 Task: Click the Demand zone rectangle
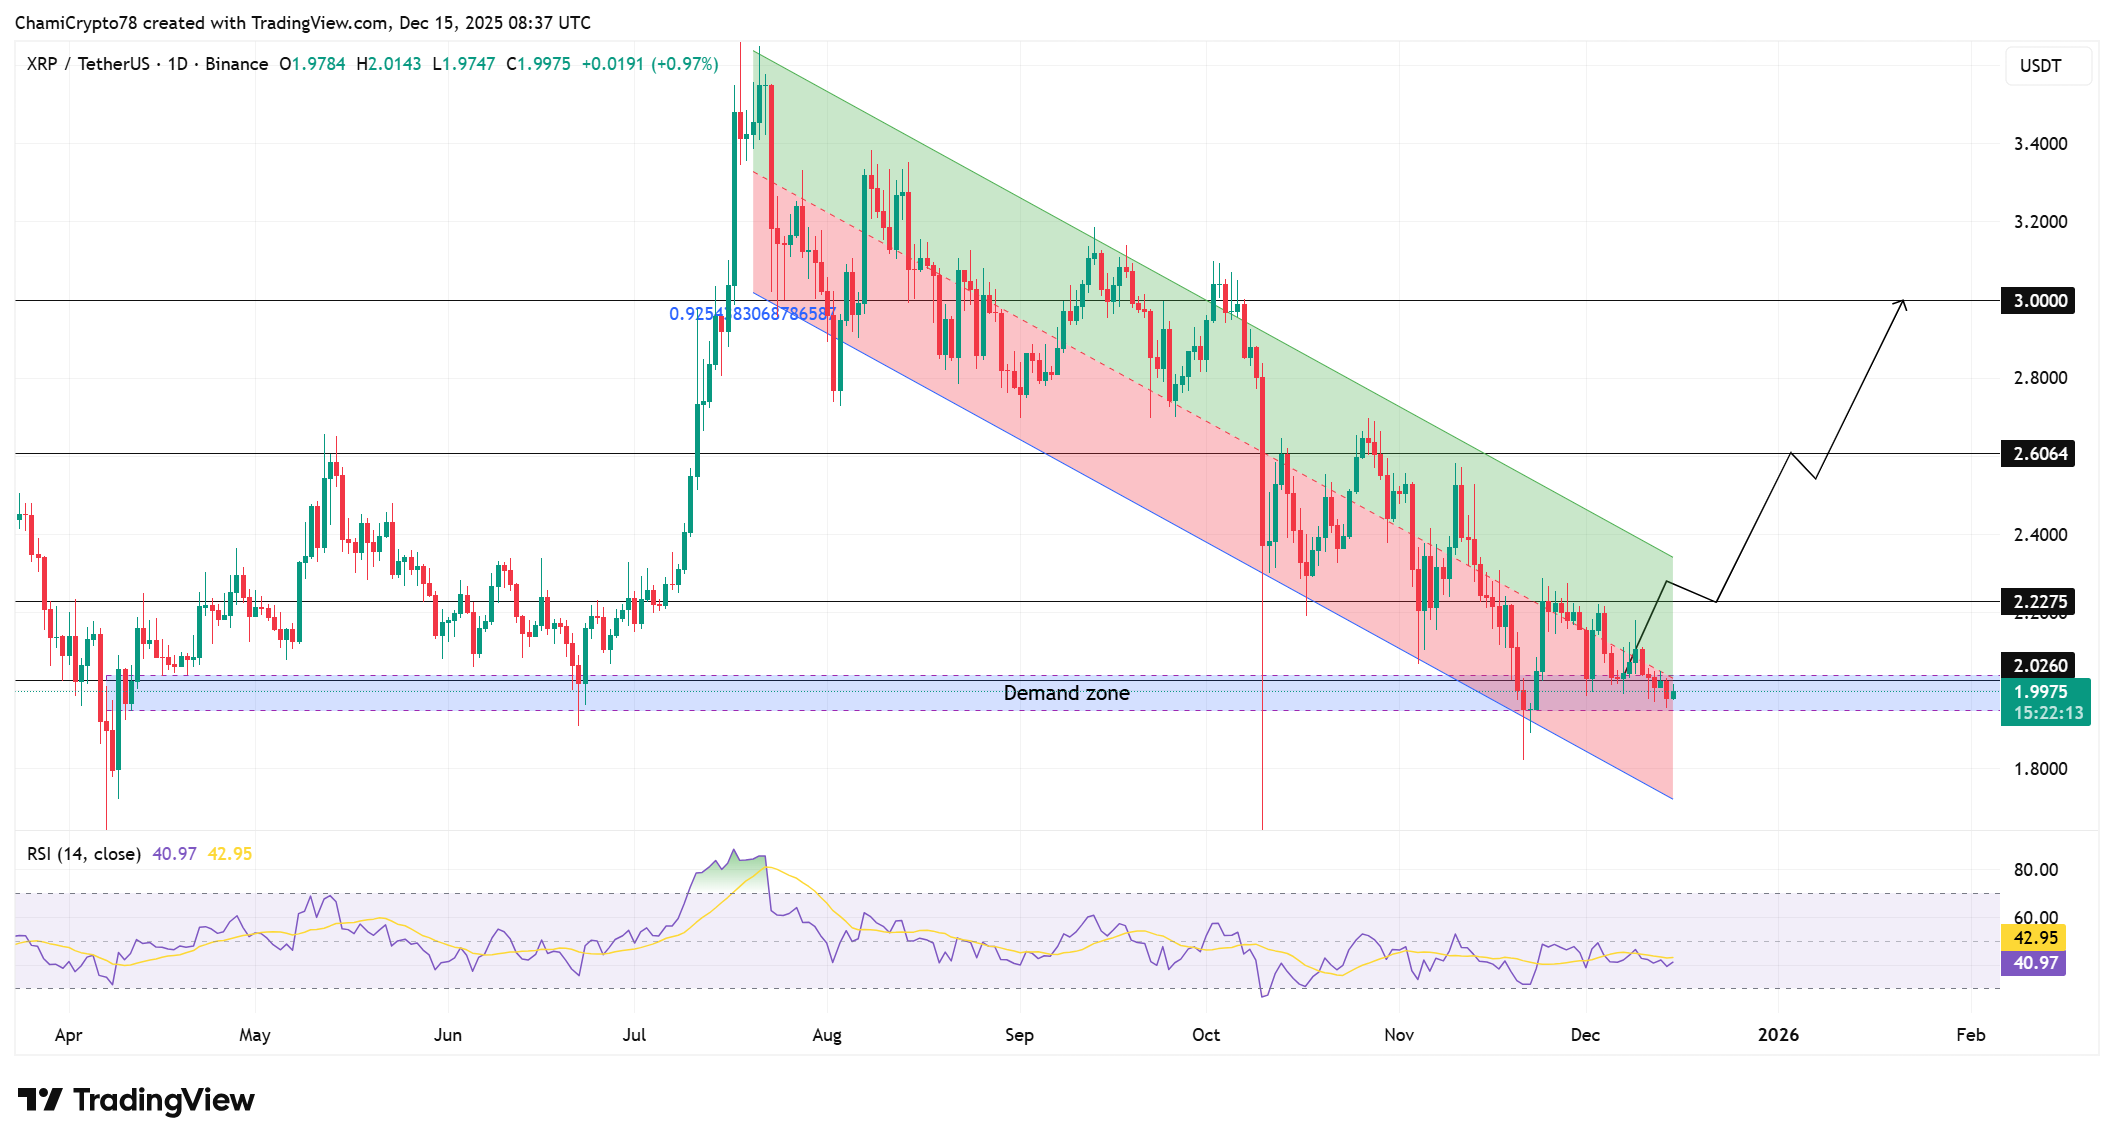click(x=1065, y=693)
